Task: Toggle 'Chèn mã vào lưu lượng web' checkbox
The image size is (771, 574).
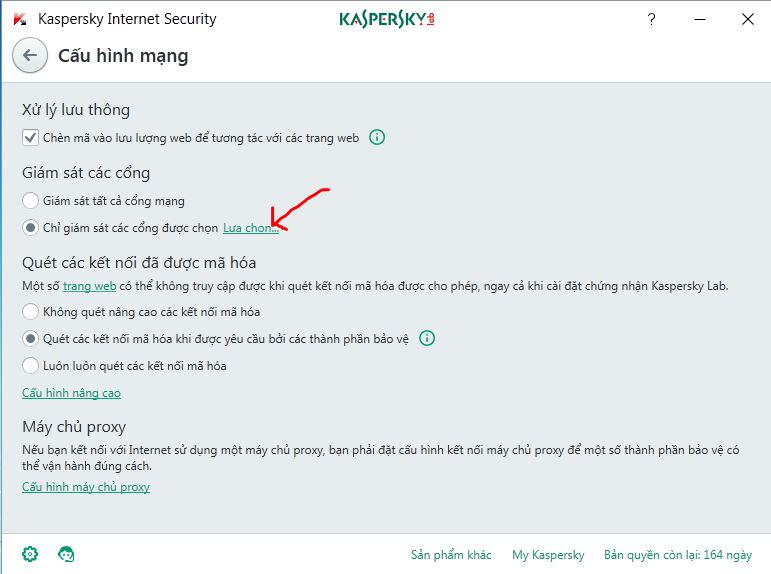Action: pyautogui.click(x=30, y=138)
